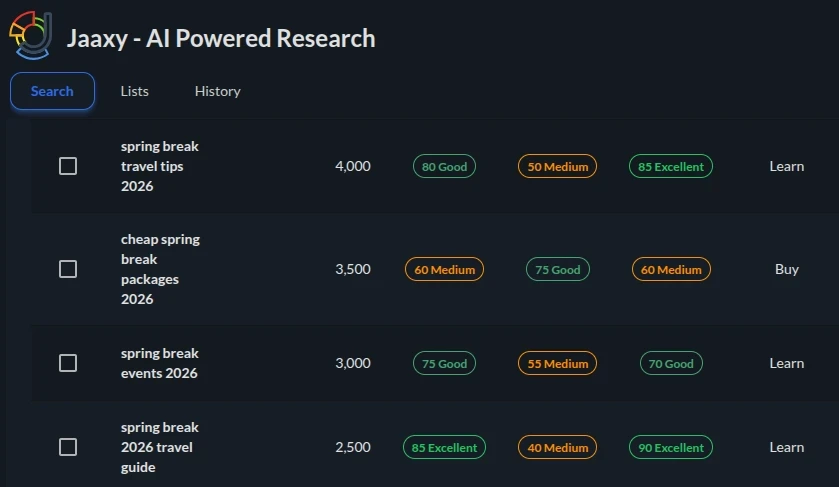Viewport: 839px width, 487px height.
Task: Click the '80 Good' score badge
Action: [444, 167]
